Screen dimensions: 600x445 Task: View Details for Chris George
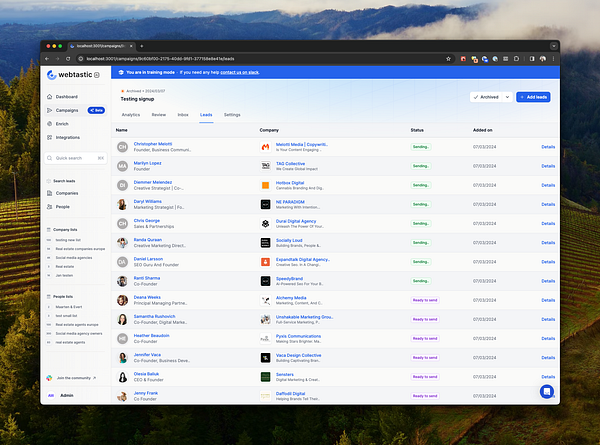pyautogui.click(x=548, y=223)
